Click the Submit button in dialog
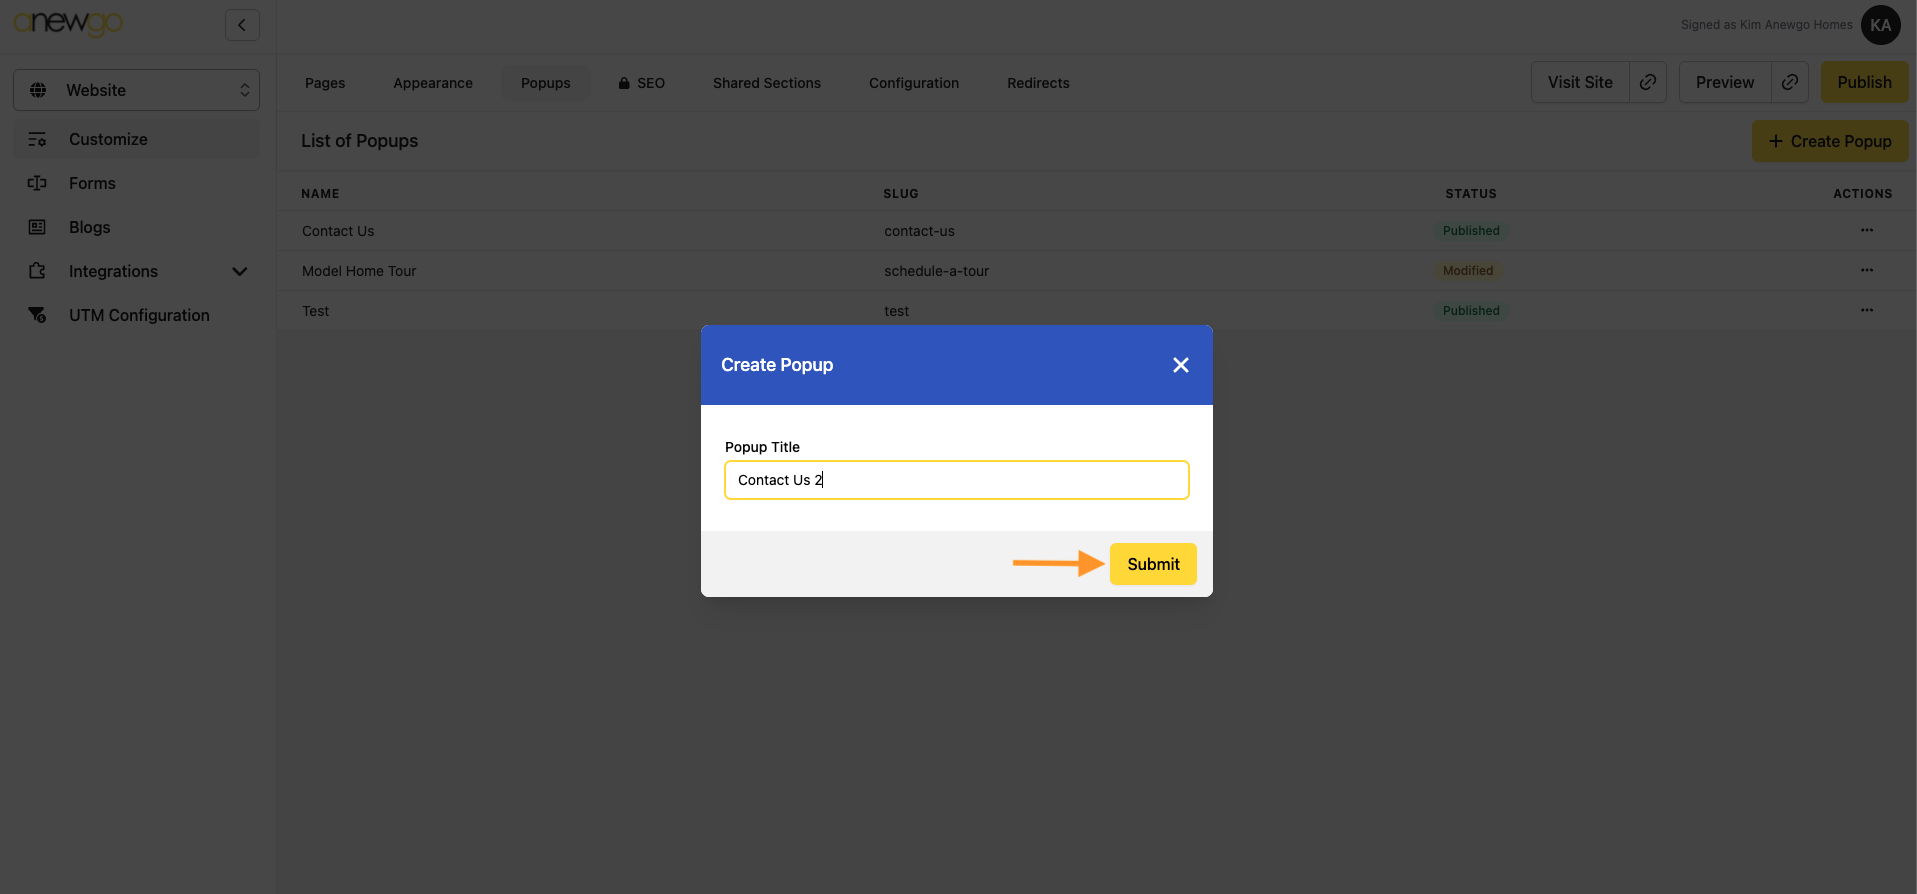Viewport: 1917px width, 894px height. point(1152,564)
